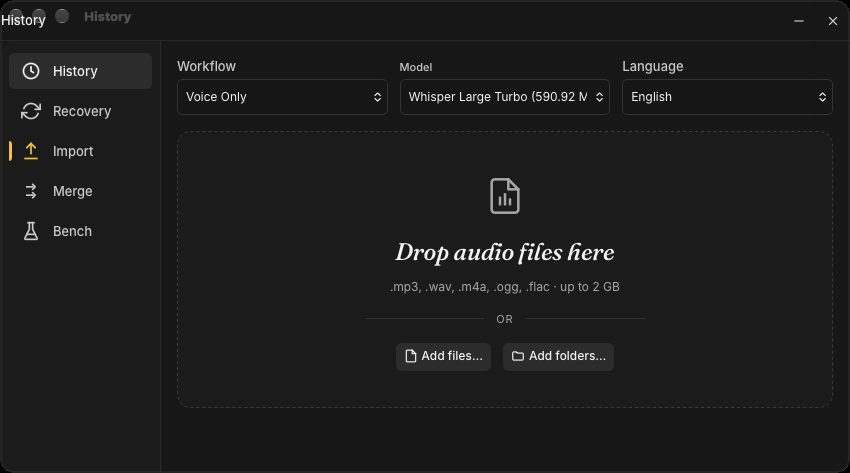Click the Add files... button
This screenshot has width=850, height=473.
[x=443, y=357]
